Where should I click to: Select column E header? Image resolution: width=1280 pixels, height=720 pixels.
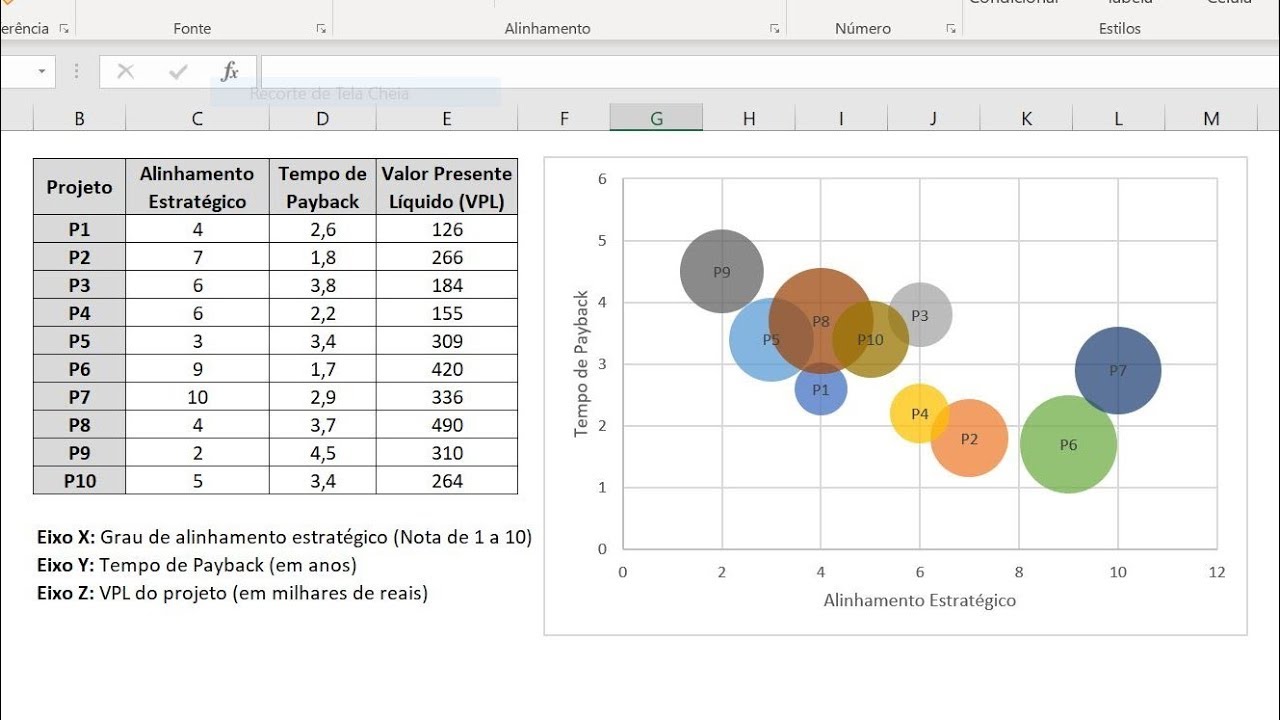446,119
